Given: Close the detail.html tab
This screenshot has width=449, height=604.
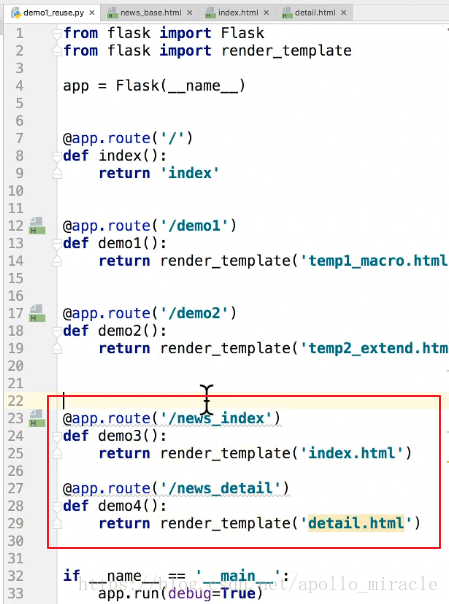Looking at the screenshot, I should pos(343,13).
